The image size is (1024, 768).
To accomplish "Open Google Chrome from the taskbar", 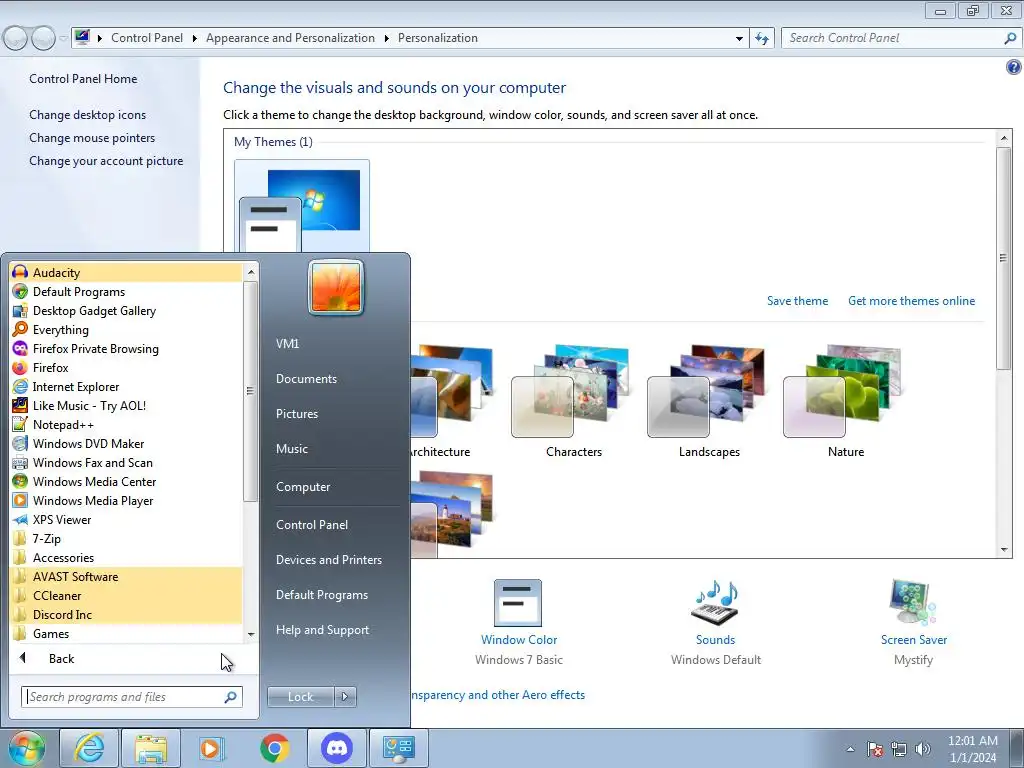I will click(275, 748).
